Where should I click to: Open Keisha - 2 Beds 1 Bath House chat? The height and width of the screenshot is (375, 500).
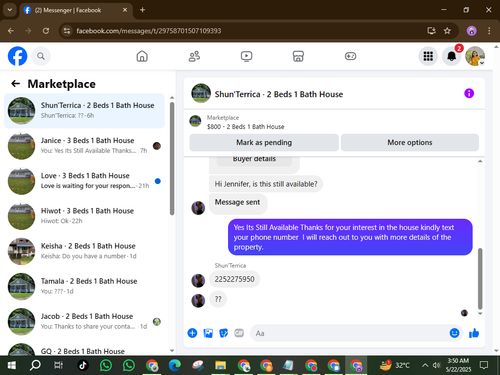click(84, 251)
